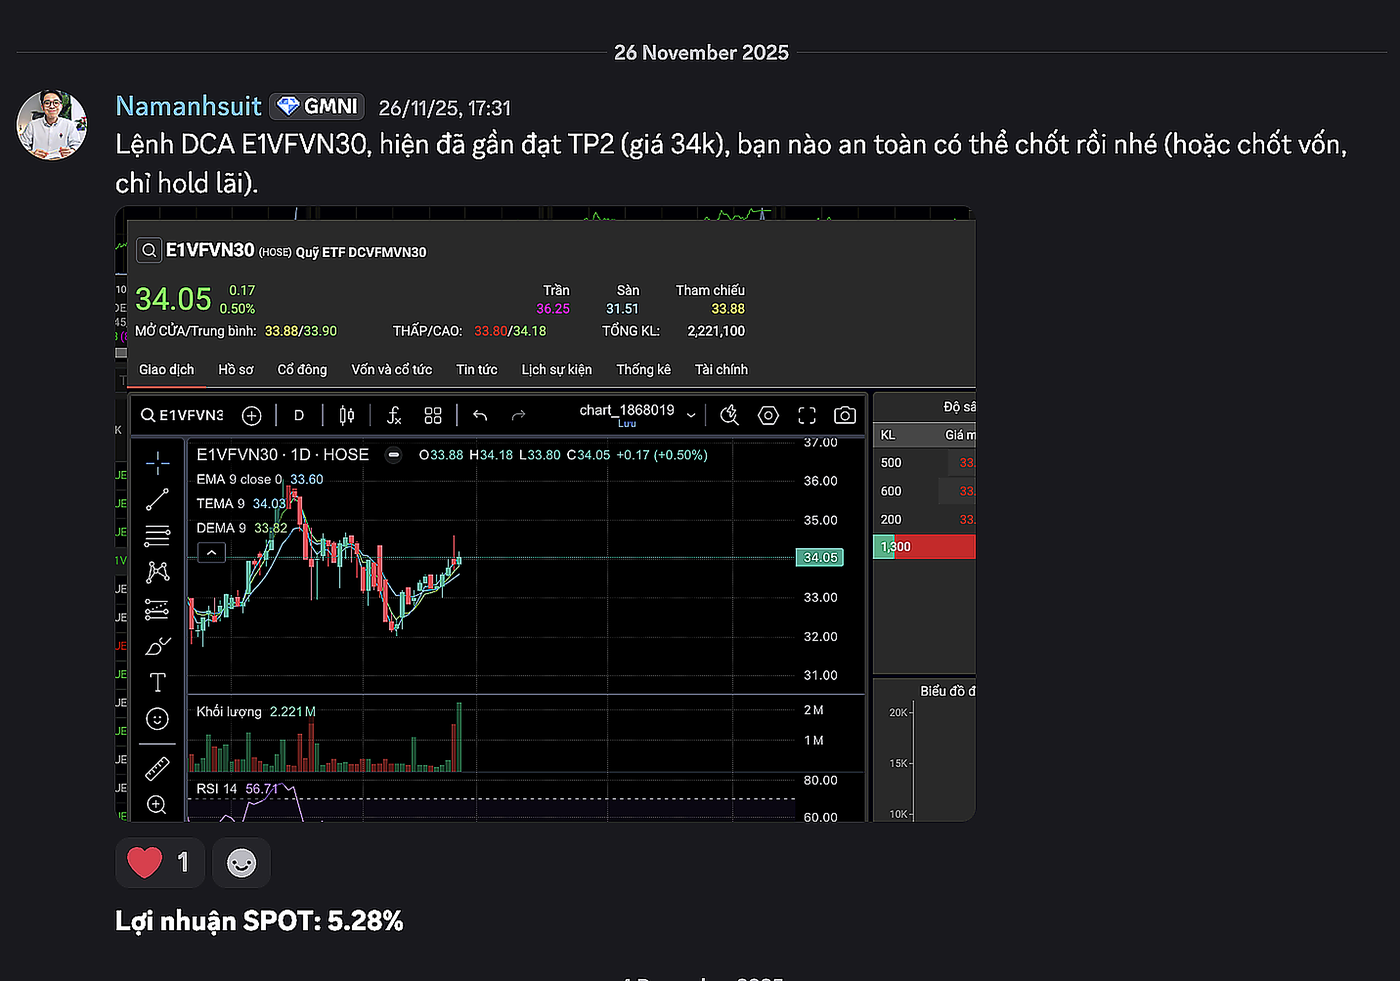Expand the chart_1868019 layout dropdown
Screen dimensions: 1400x981
[x=691, y=415]
